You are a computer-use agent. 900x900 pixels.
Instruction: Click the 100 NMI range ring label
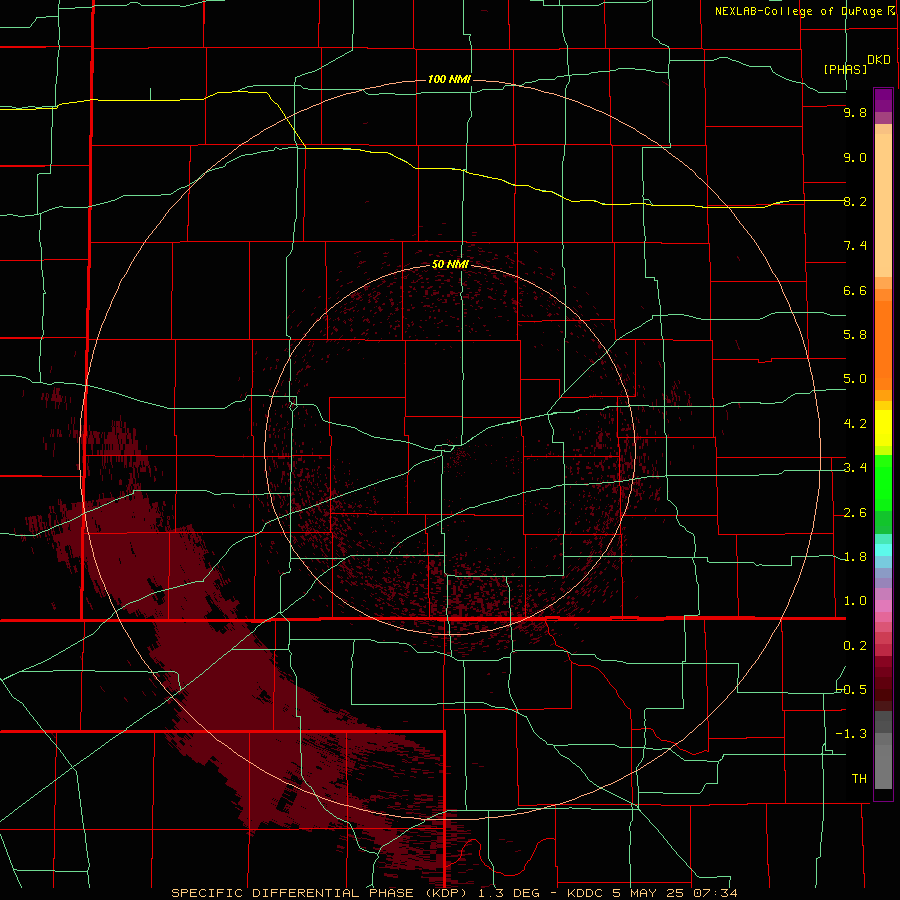(449, 79)
